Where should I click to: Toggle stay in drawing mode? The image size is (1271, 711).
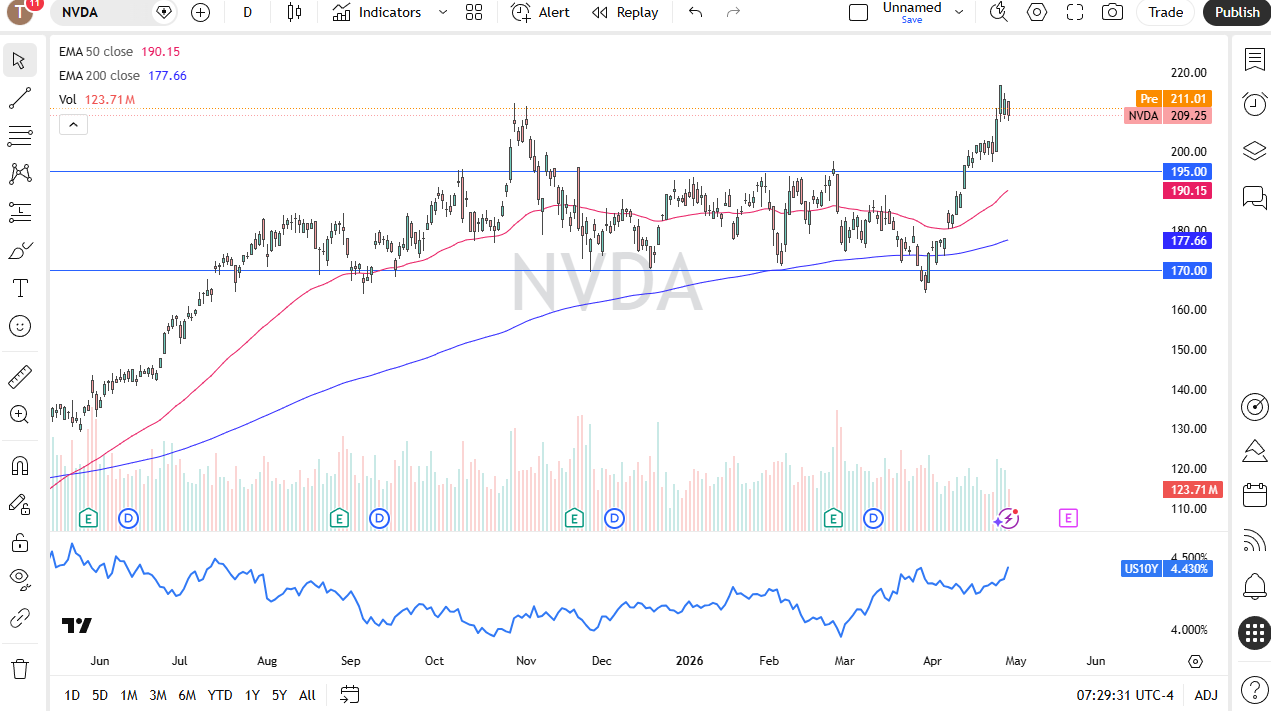pyautogui.click(x=20, y=504)
